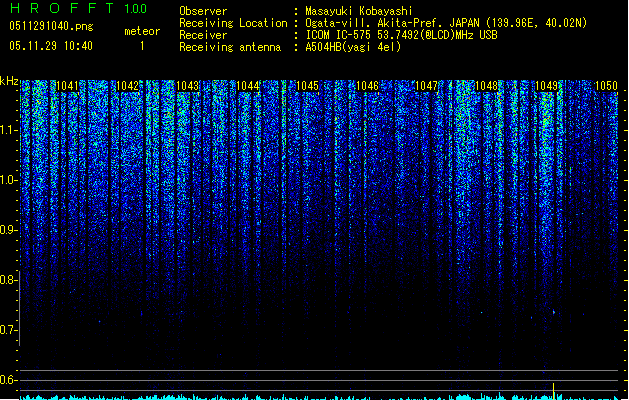Select the file name 0511291040.png
This screenshot has width=629, height=400.
51,26
